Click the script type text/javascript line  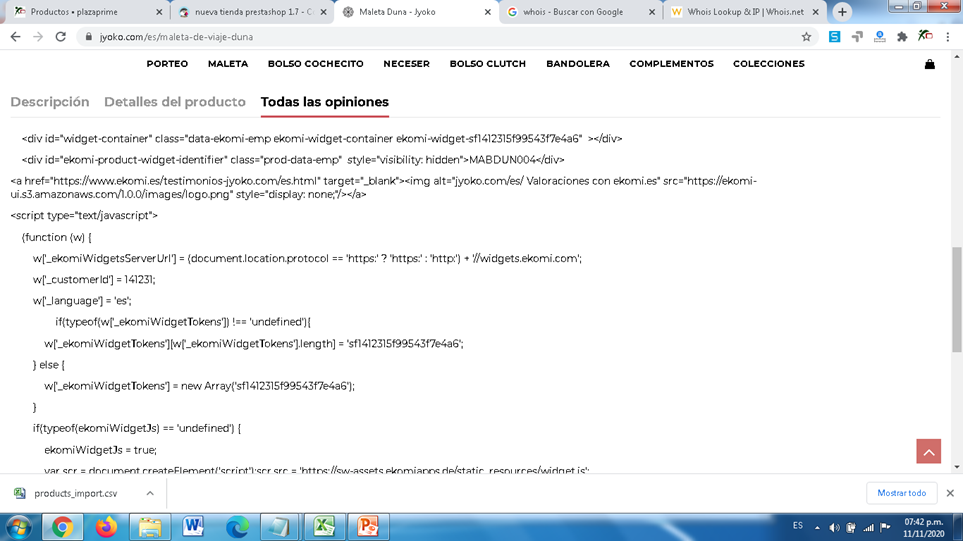(84, 216)
